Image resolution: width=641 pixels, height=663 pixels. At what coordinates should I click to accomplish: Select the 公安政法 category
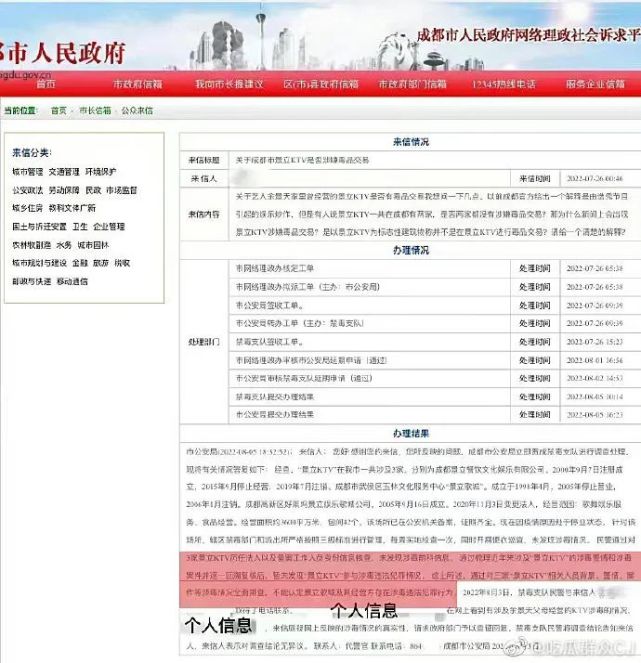[28, 190]
